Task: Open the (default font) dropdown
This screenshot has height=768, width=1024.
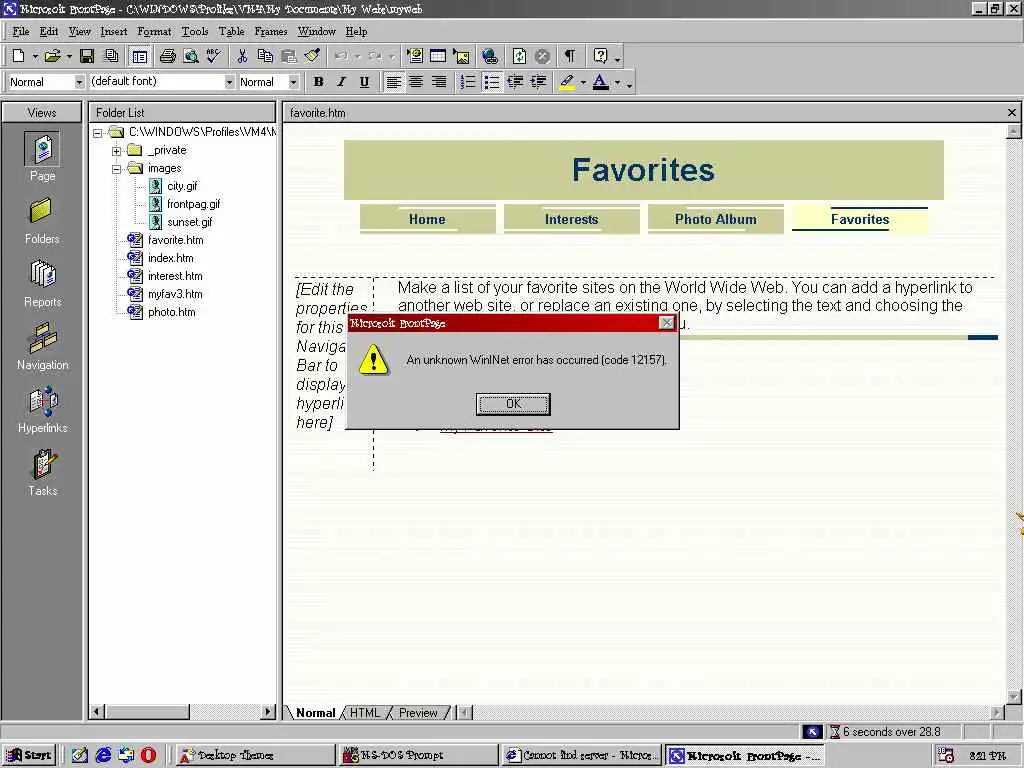Action: point(229,82)
